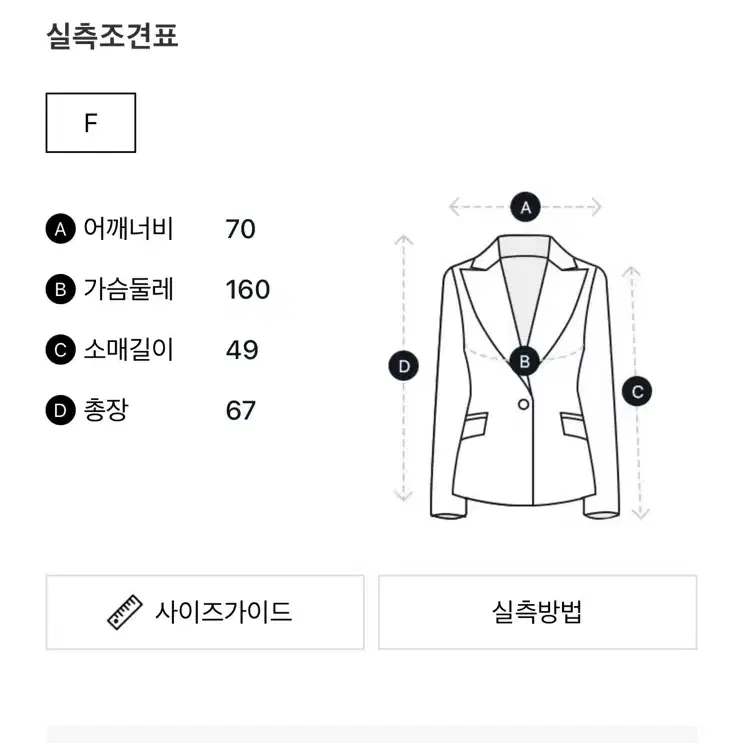Click the 소매길이 value 49
743x743 pixels.
click(242, 350)
